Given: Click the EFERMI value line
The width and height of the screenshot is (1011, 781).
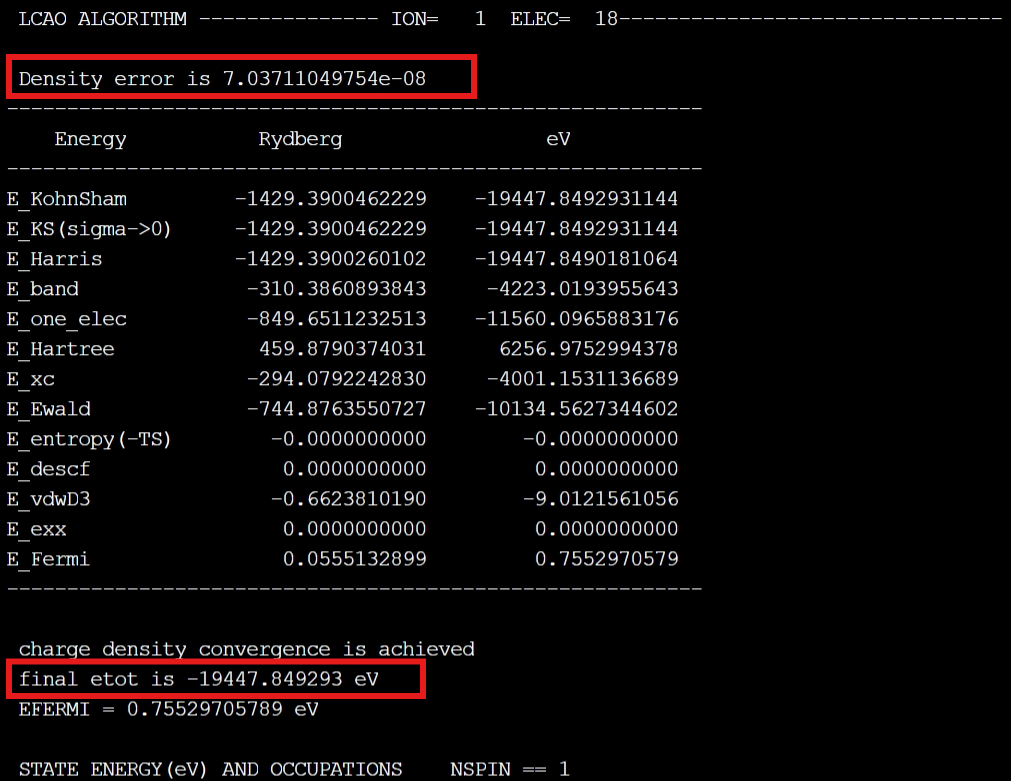Looking at the screenshot, I should pyautogui.click(x=168, y=710).
